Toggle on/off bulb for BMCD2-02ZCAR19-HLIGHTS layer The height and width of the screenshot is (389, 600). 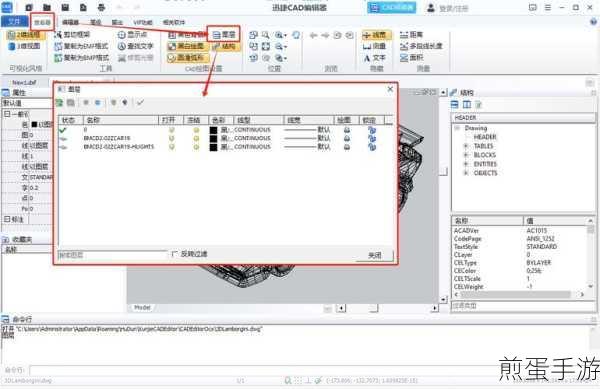171,147
